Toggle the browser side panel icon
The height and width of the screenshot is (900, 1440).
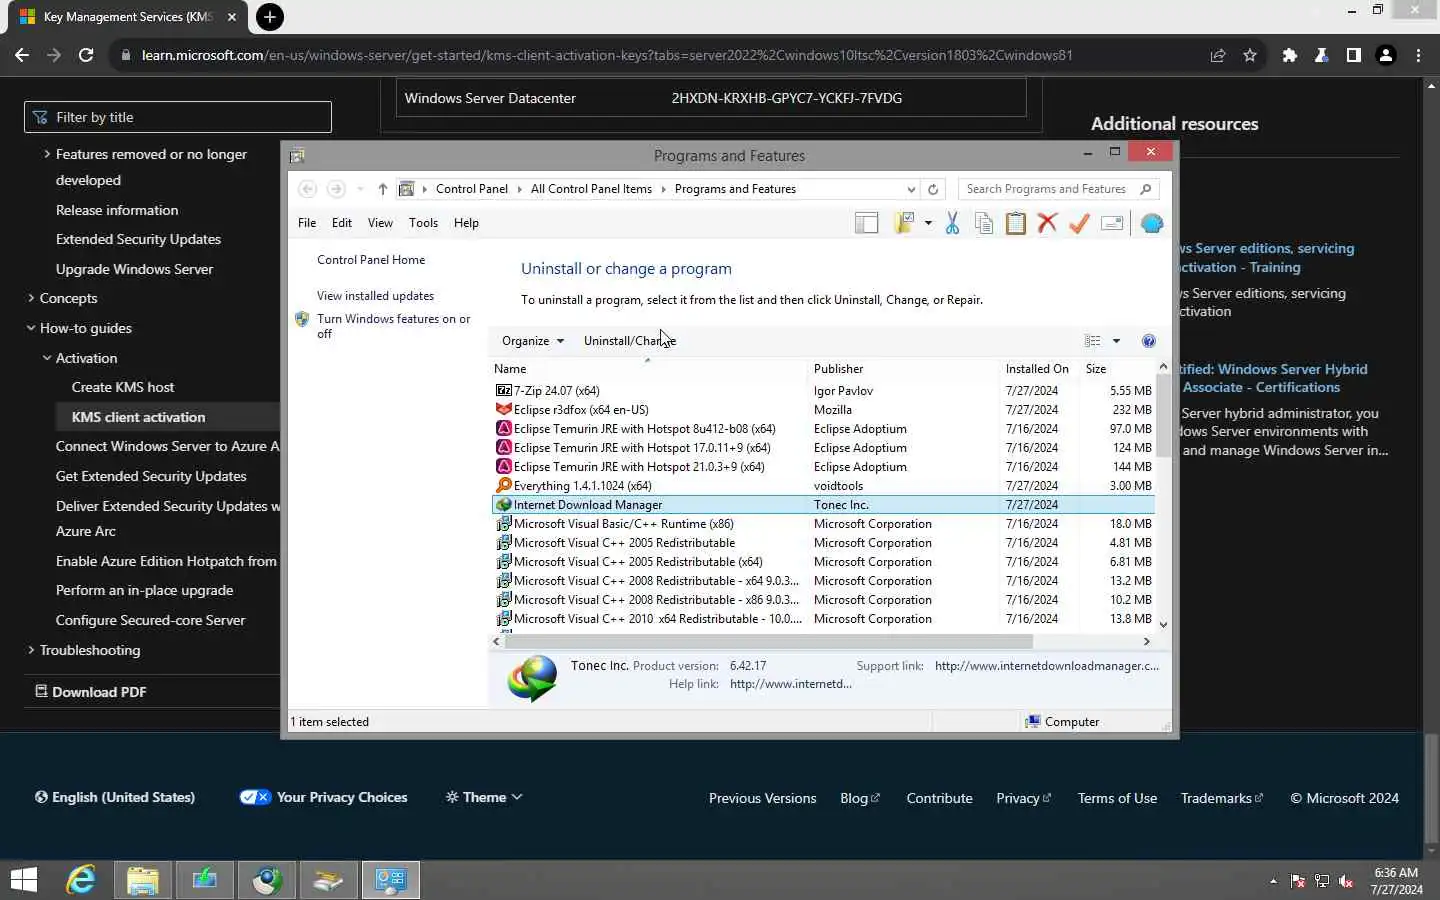click(x=1354, y=55)
